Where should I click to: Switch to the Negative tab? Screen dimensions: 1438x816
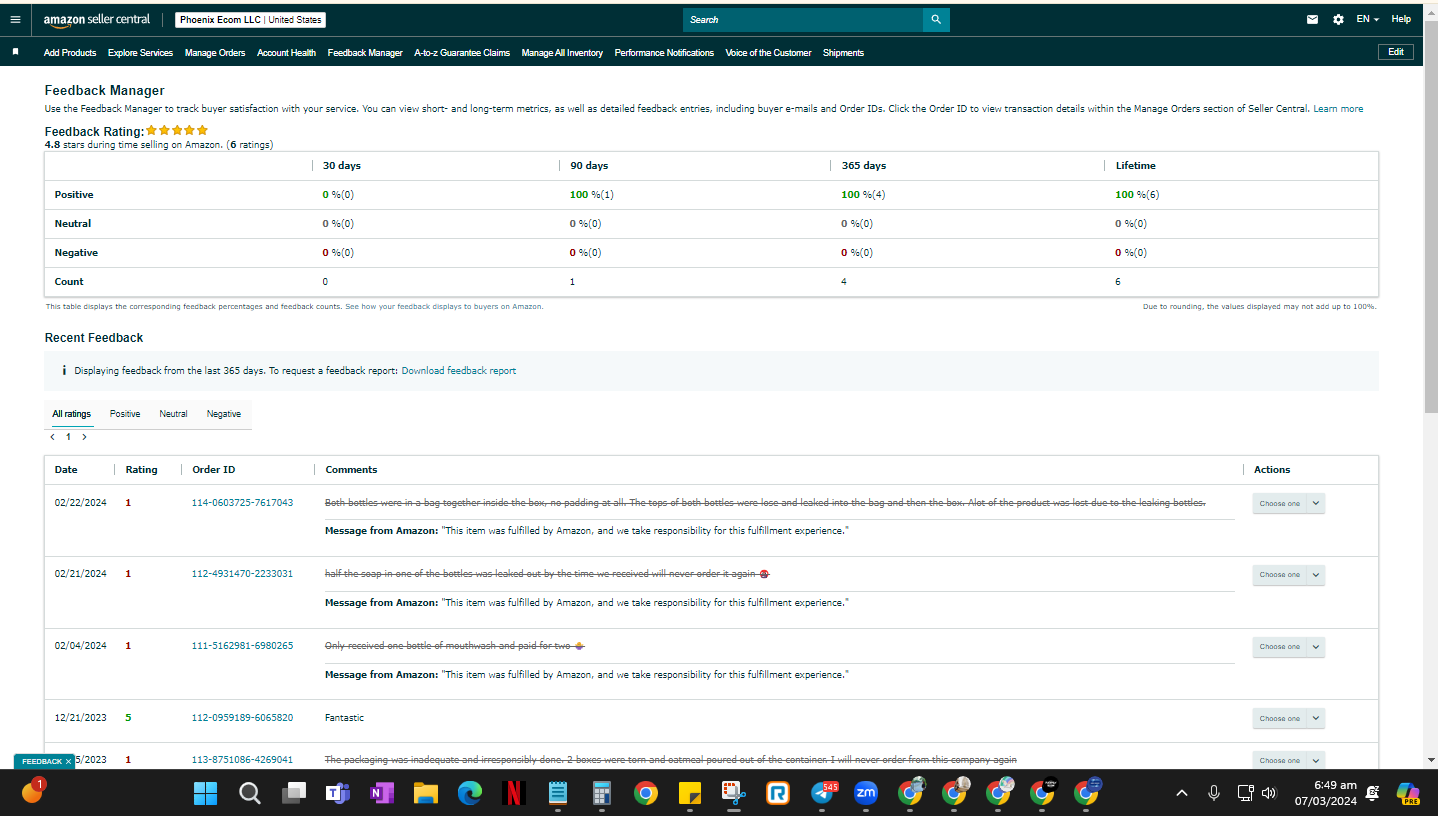[x=224, y=414]
